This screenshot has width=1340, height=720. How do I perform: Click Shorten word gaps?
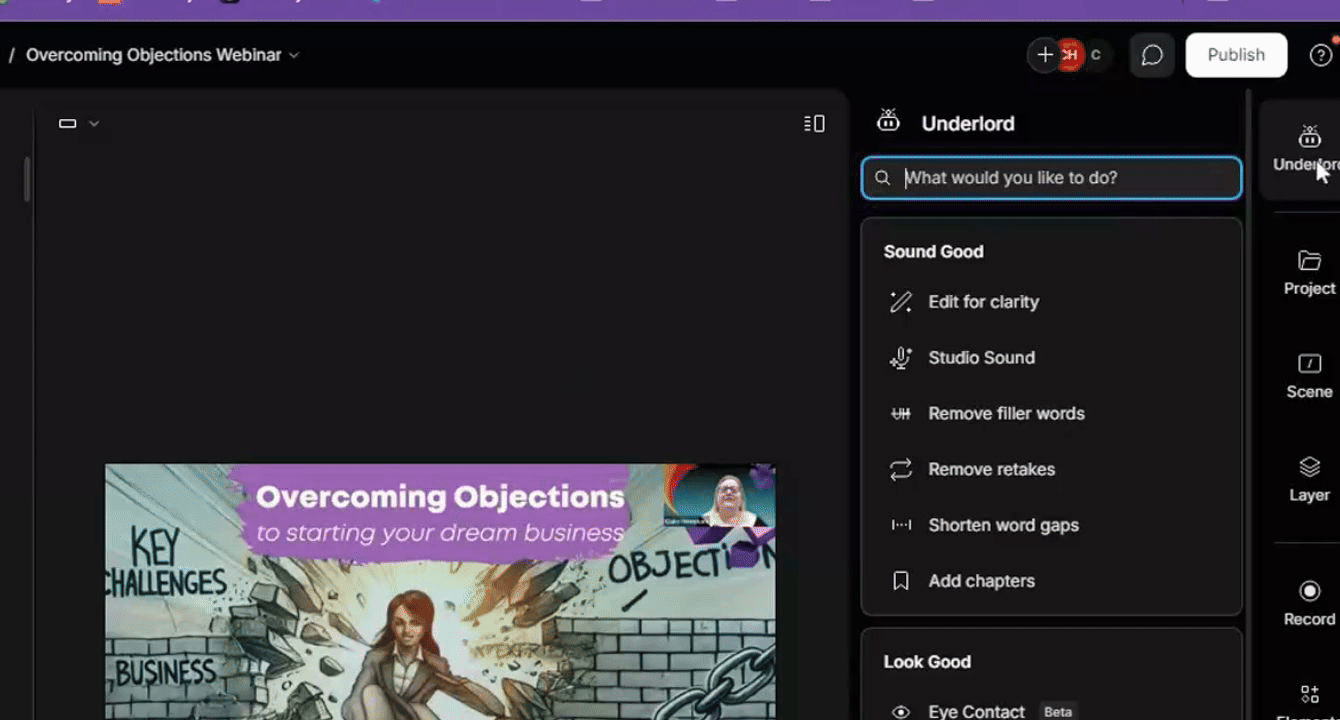pos(1003,525)
